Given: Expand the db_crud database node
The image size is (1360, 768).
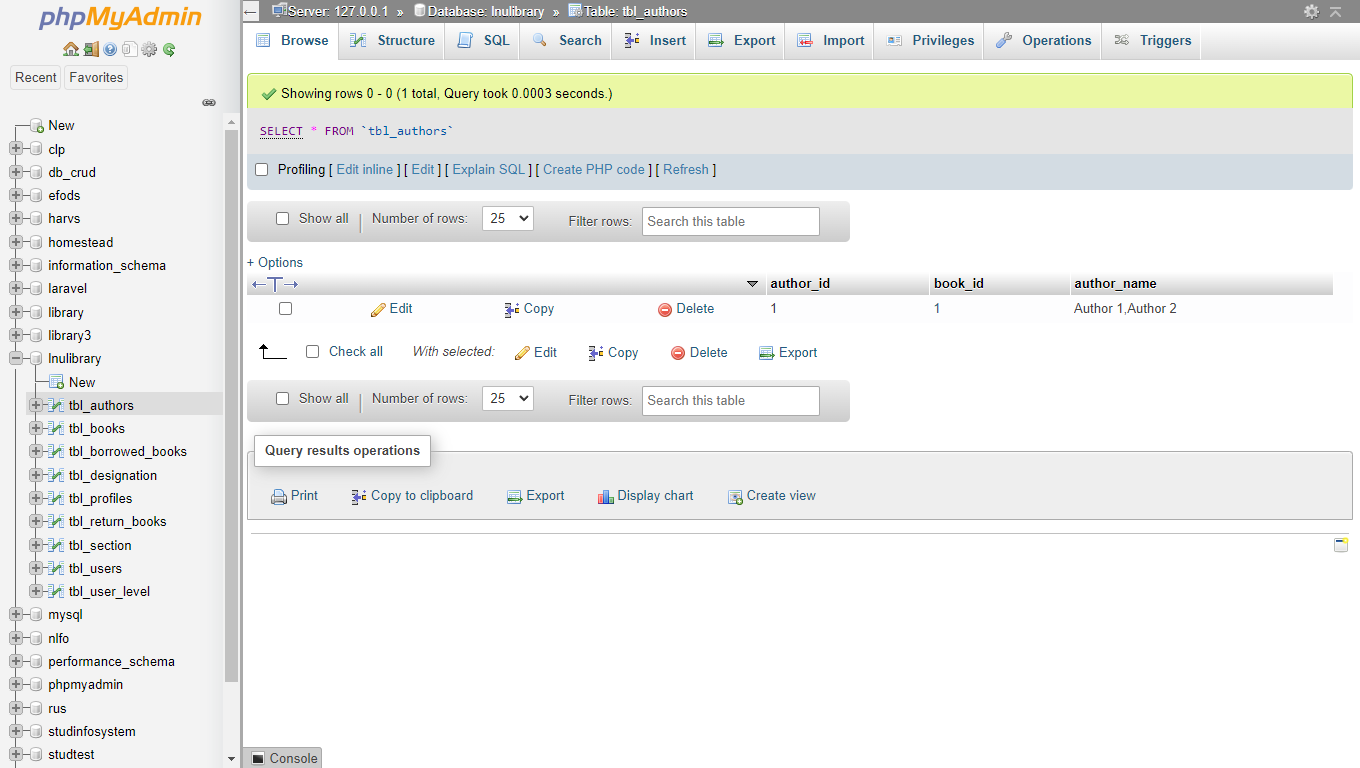Looking at the screenshot, I should click(16, 173).
